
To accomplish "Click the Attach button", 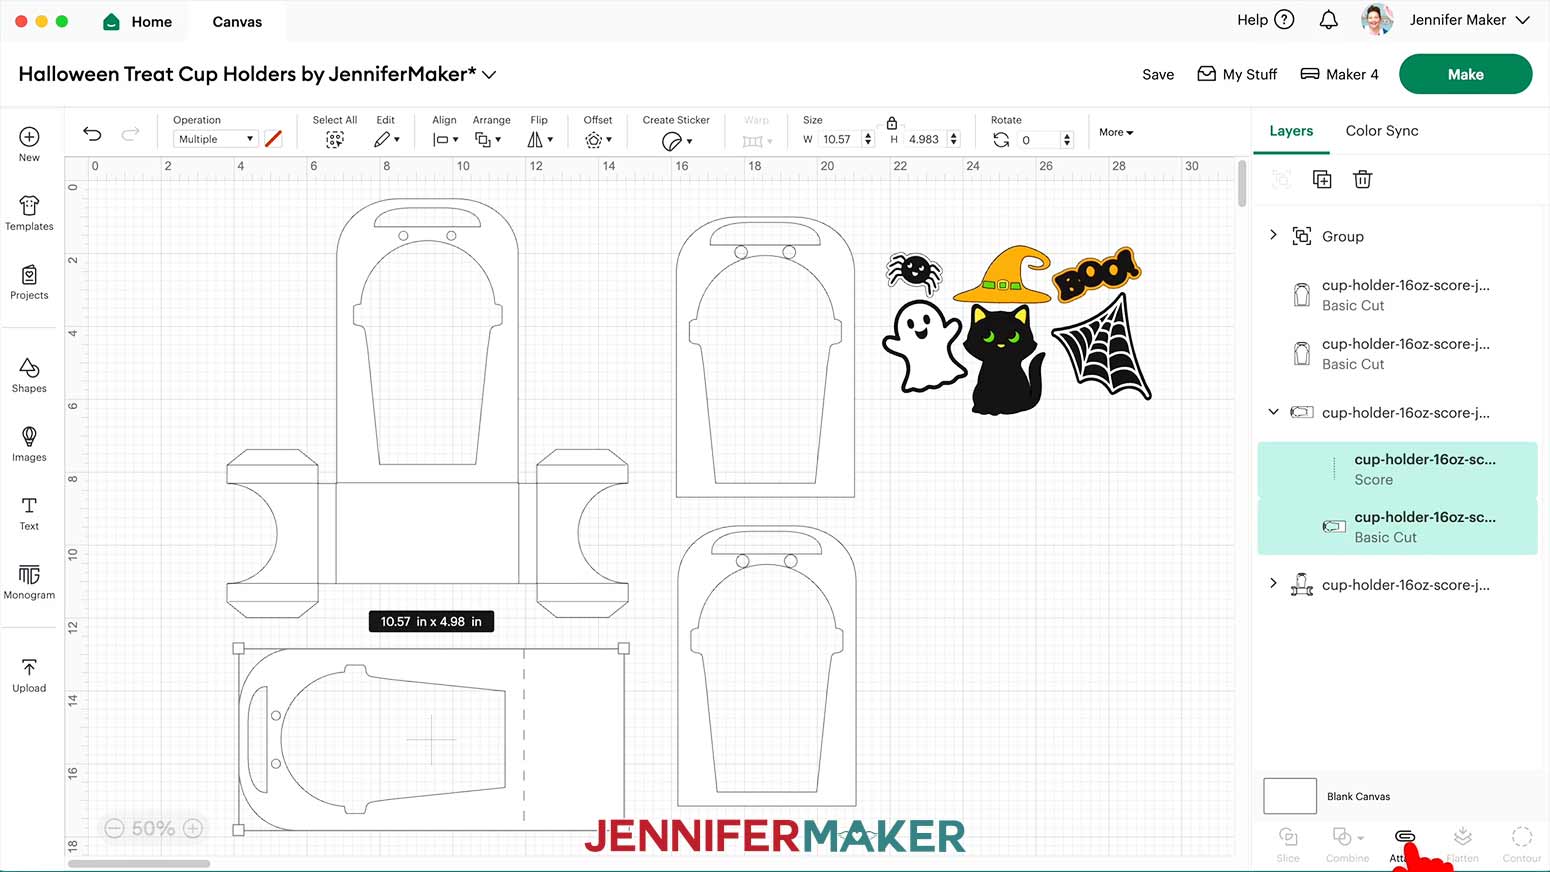I will (x=1405, y=844).
